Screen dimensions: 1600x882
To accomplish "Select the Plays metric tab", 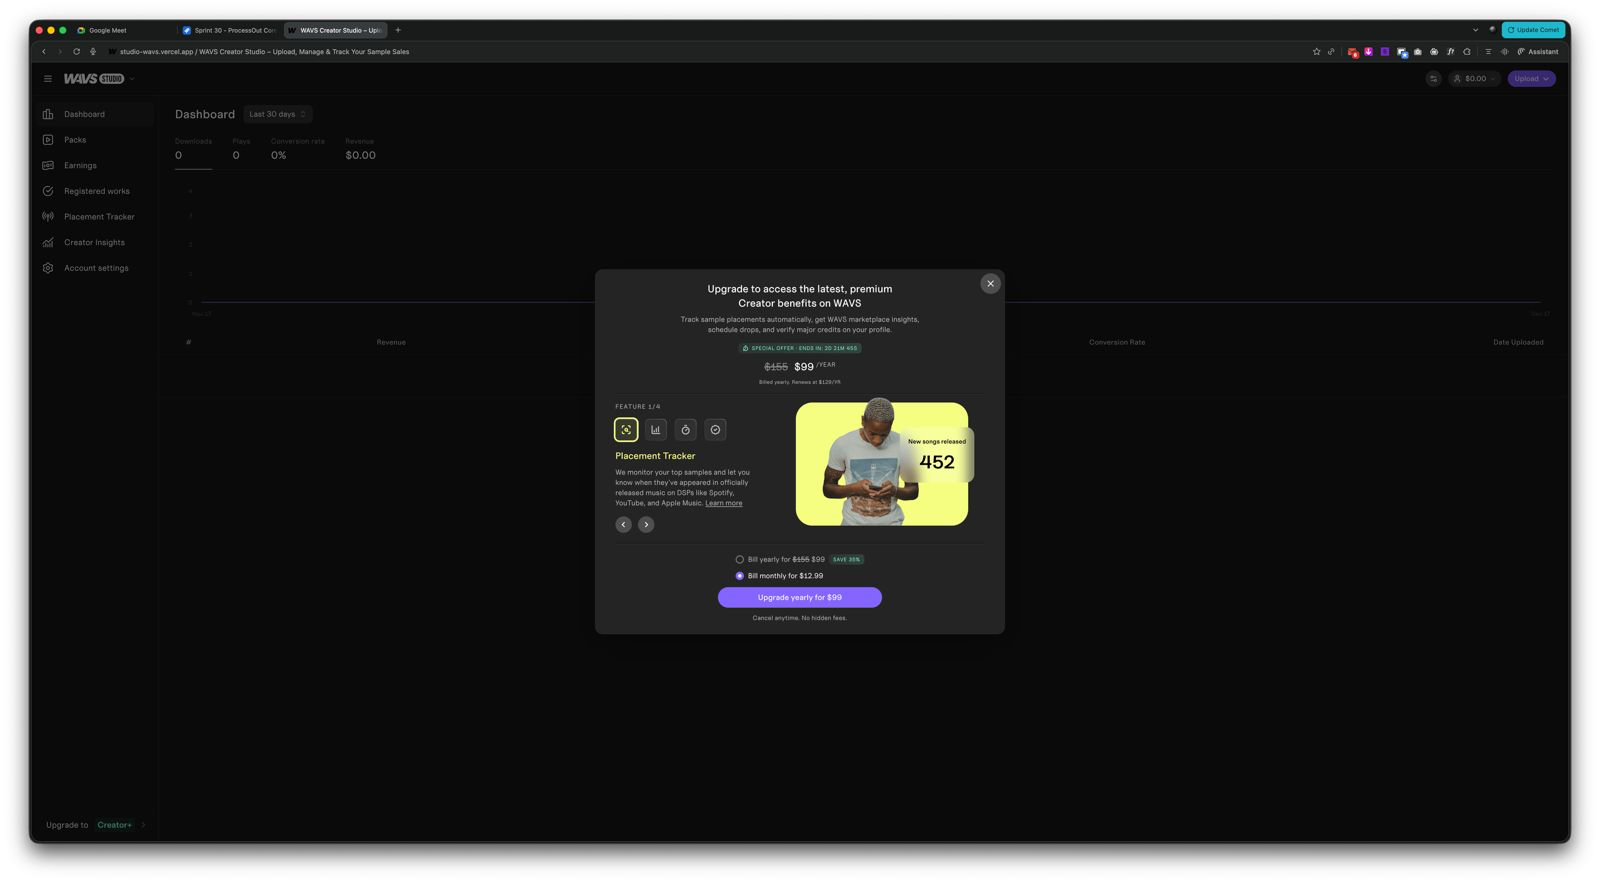I will (x=241, y=149).
